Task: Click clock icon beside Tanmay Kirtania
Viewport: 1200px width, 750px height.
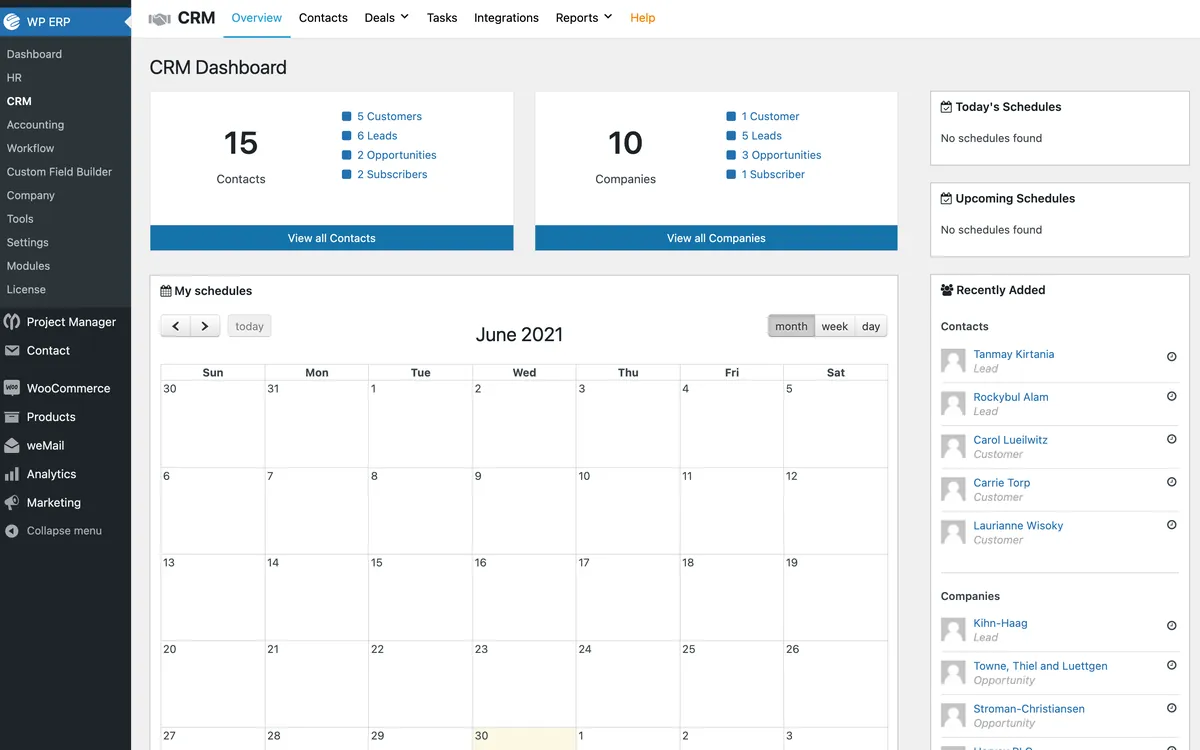Action: pyautogui.click(x=1172, y=357)
